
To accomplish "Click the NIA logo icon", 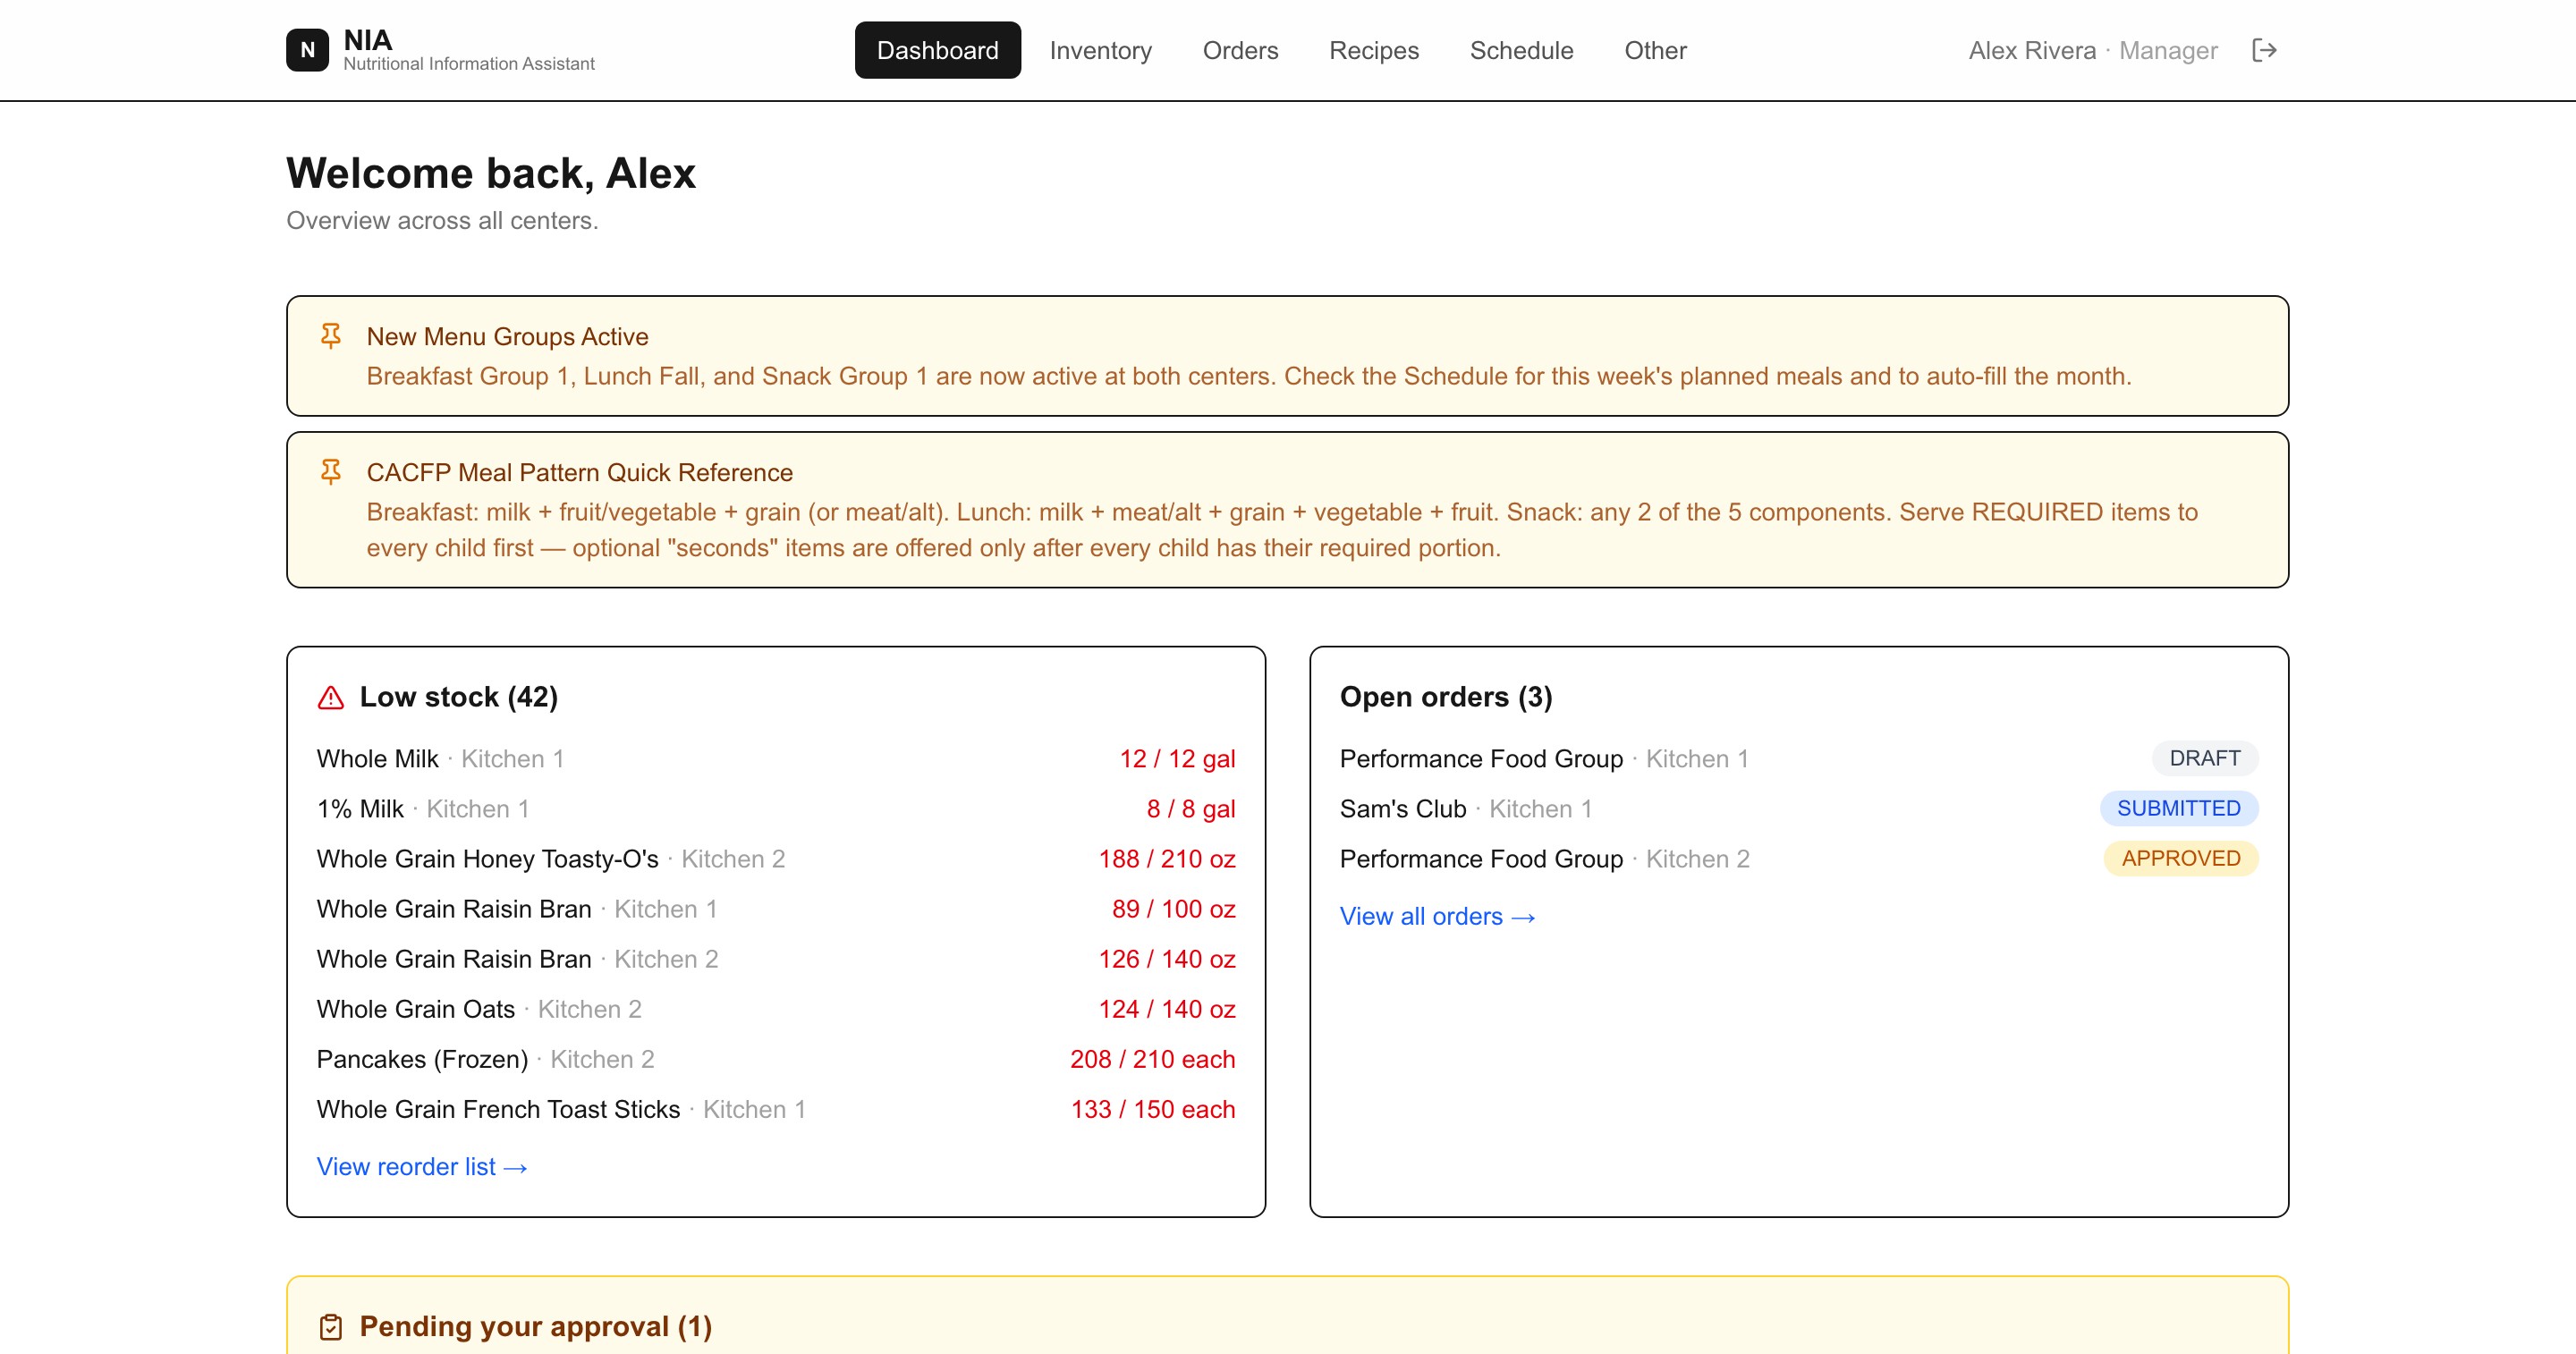I will [307, 50].
